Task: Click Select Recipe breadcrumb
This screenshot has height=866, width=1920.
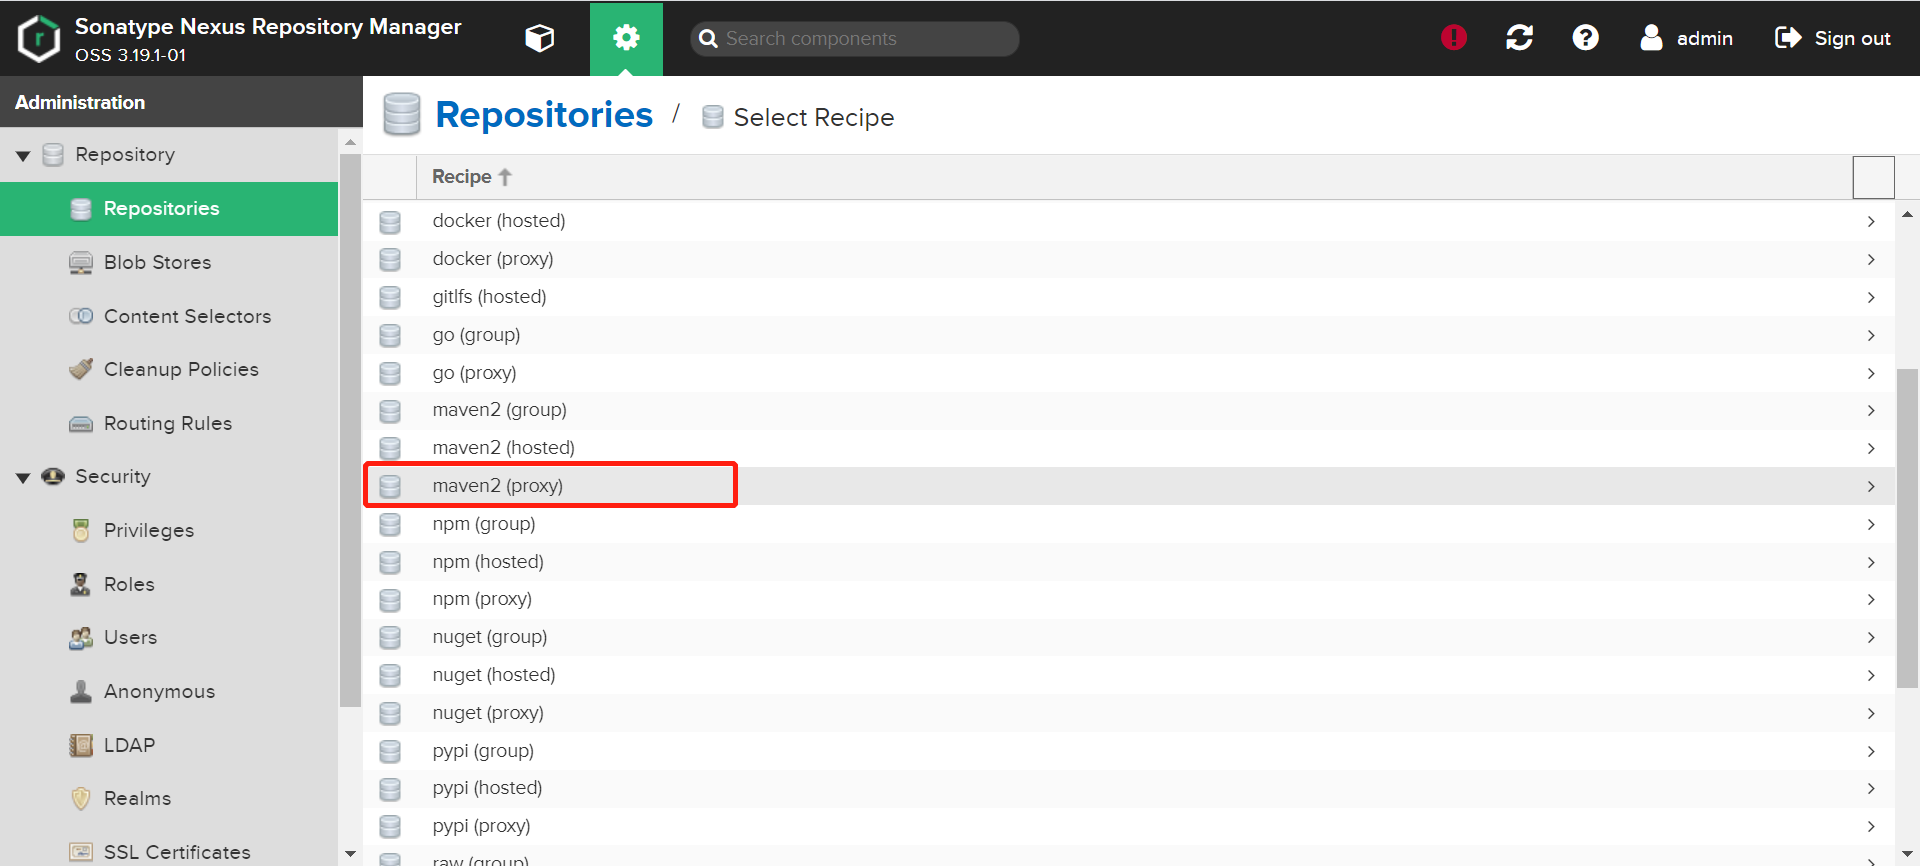Action: click(x=813, y=118)
